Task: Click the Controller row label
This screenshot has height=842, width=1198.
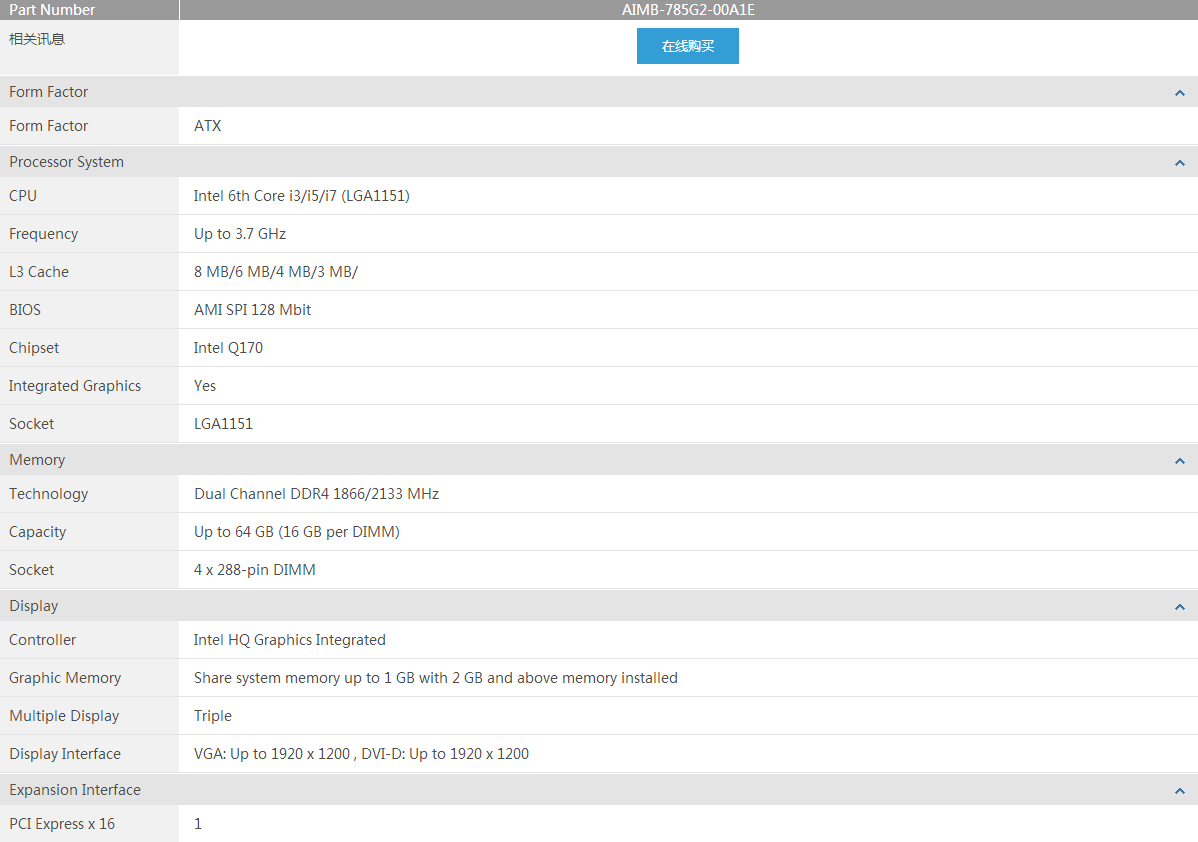Action: tap(43, 640)
